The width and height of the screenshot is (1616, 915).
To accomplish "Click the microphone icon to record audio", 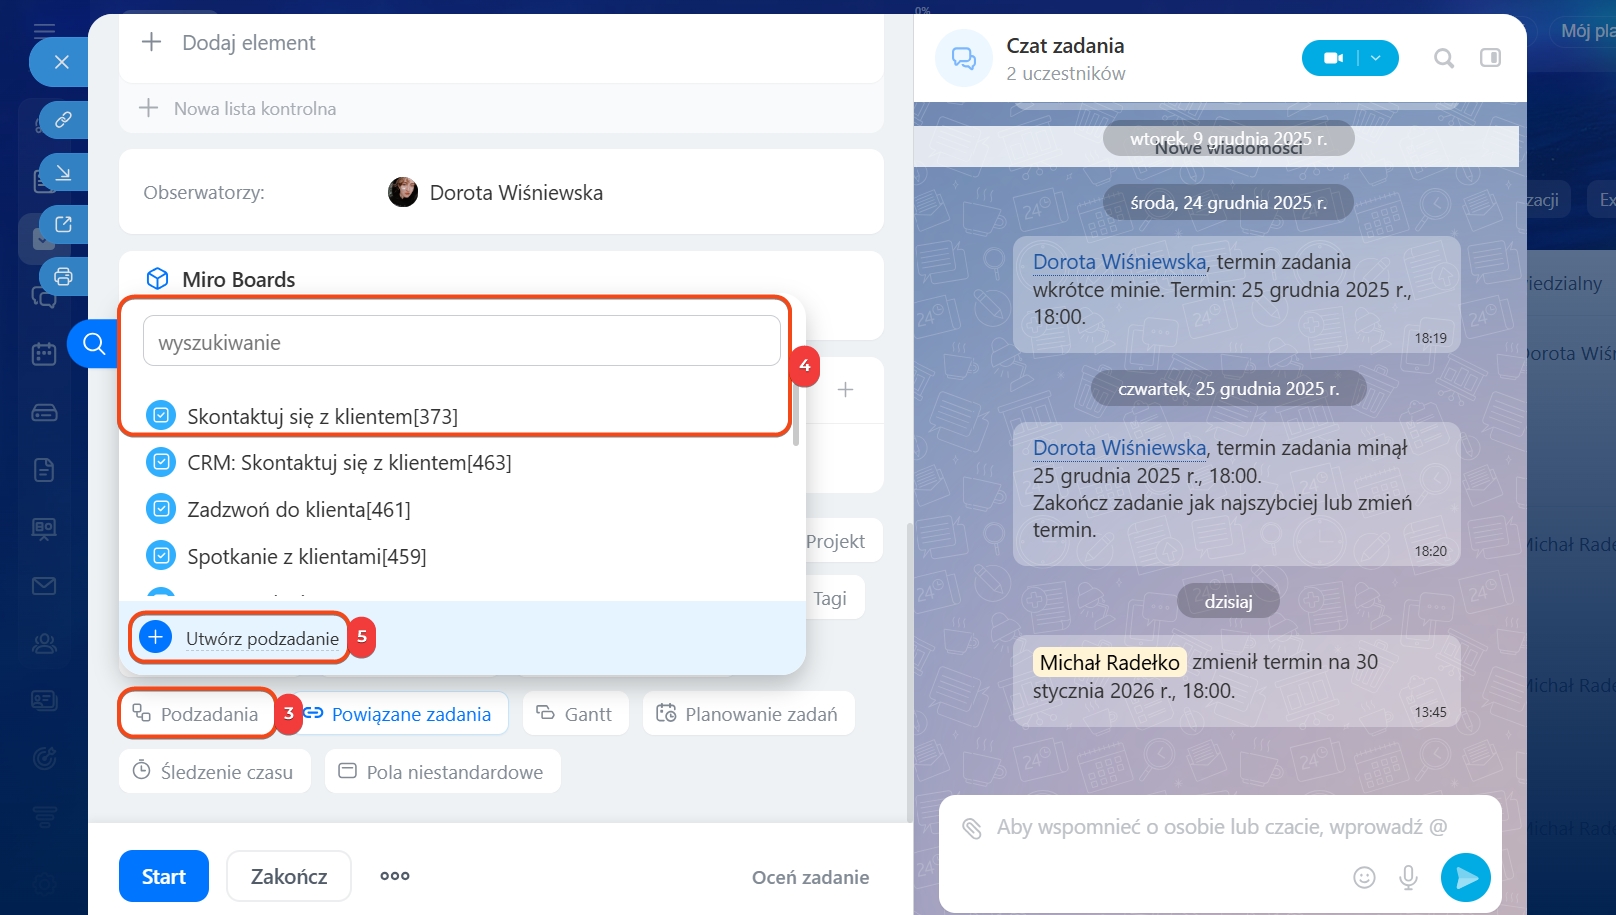I will click(x=1408, y=877).
